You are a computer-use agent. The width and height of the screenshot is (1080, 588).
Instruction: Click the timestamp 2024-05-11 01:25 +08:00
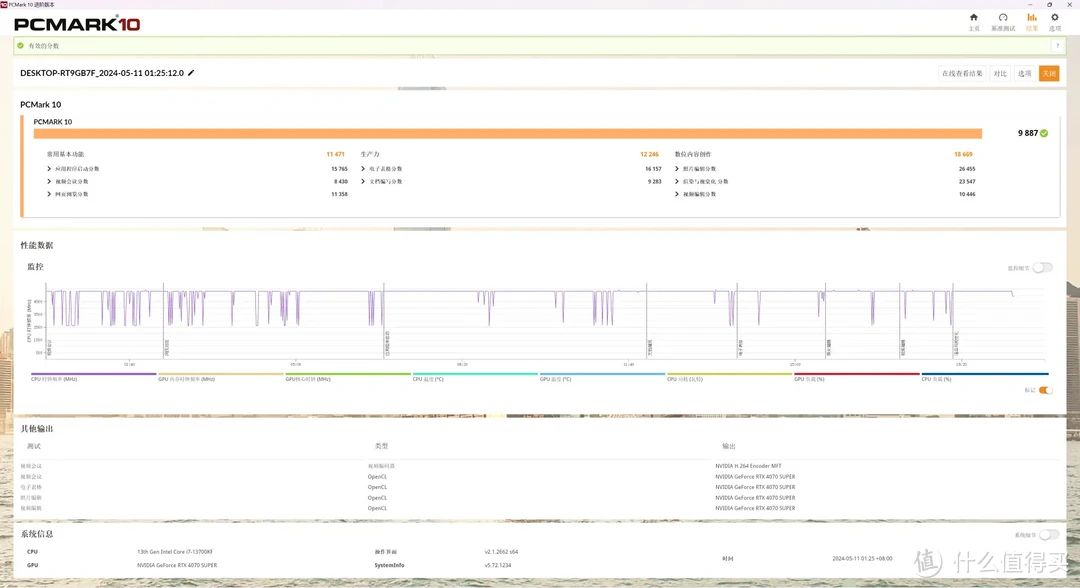[862, 558]
